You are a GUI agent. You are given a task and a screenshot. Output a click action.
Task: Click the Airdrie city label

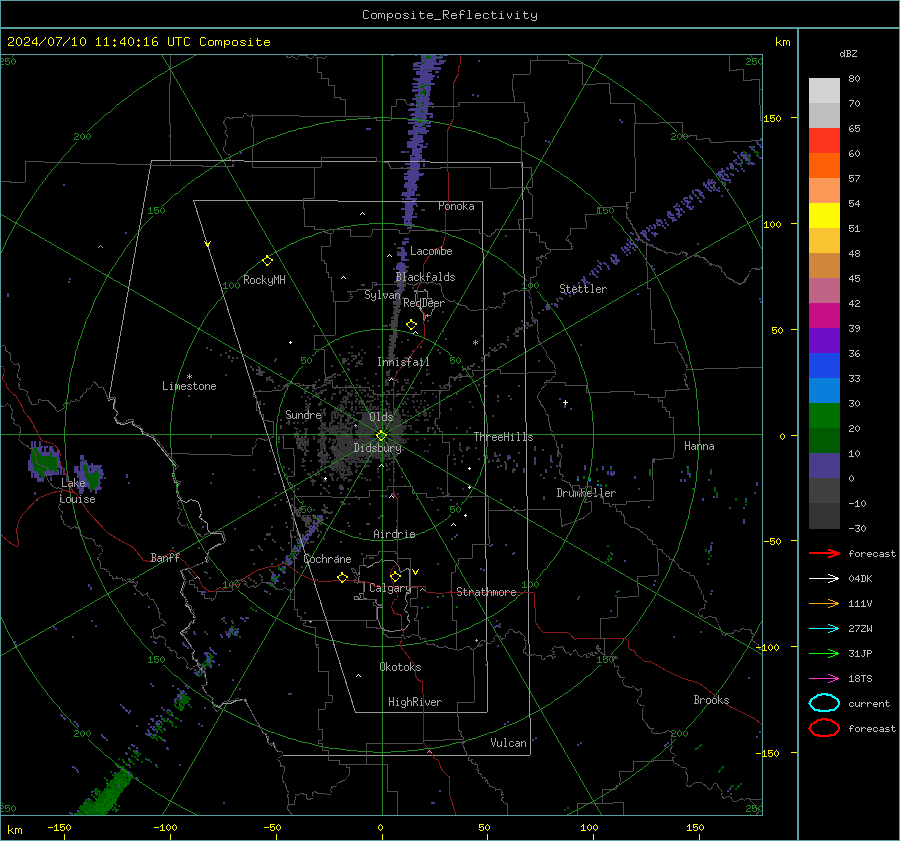click(394, 534)
